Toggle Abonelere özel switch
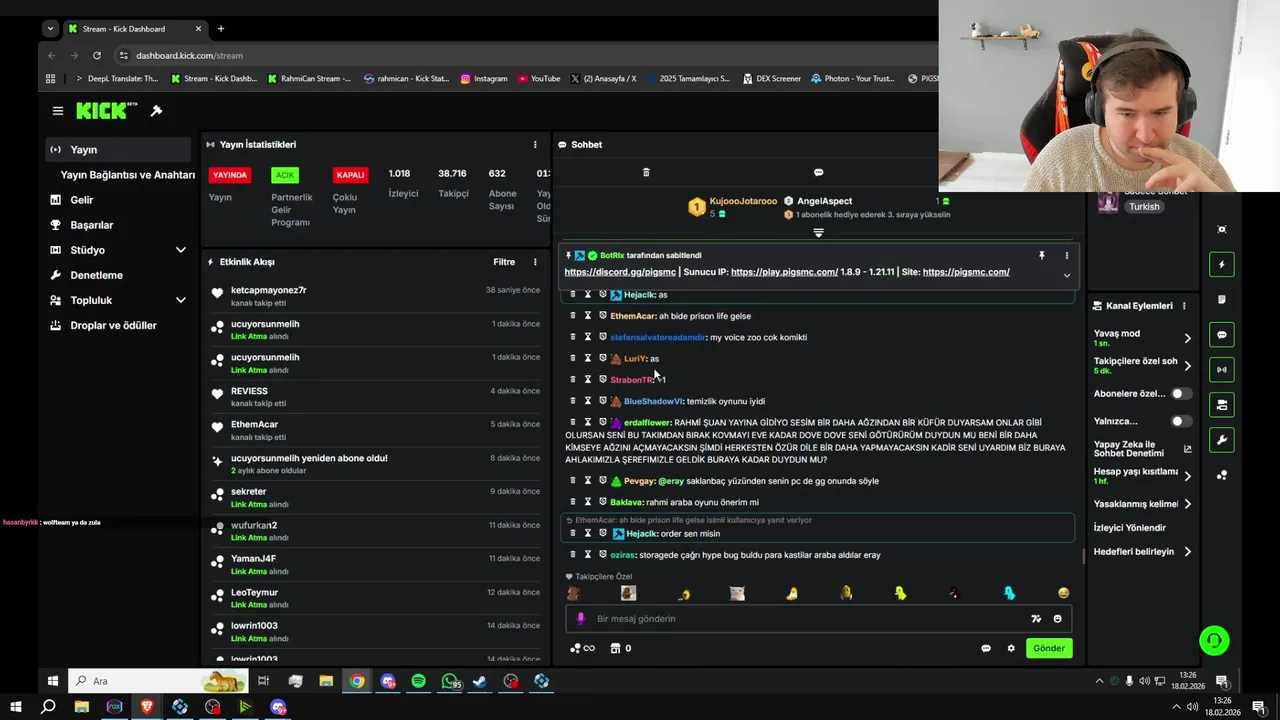1280x720 pixels. point(1182,394)
